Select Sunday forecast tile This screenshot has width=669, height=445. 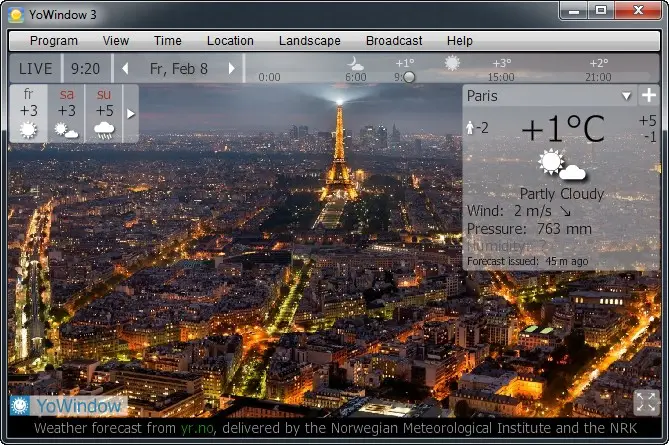tap(104, 113)
